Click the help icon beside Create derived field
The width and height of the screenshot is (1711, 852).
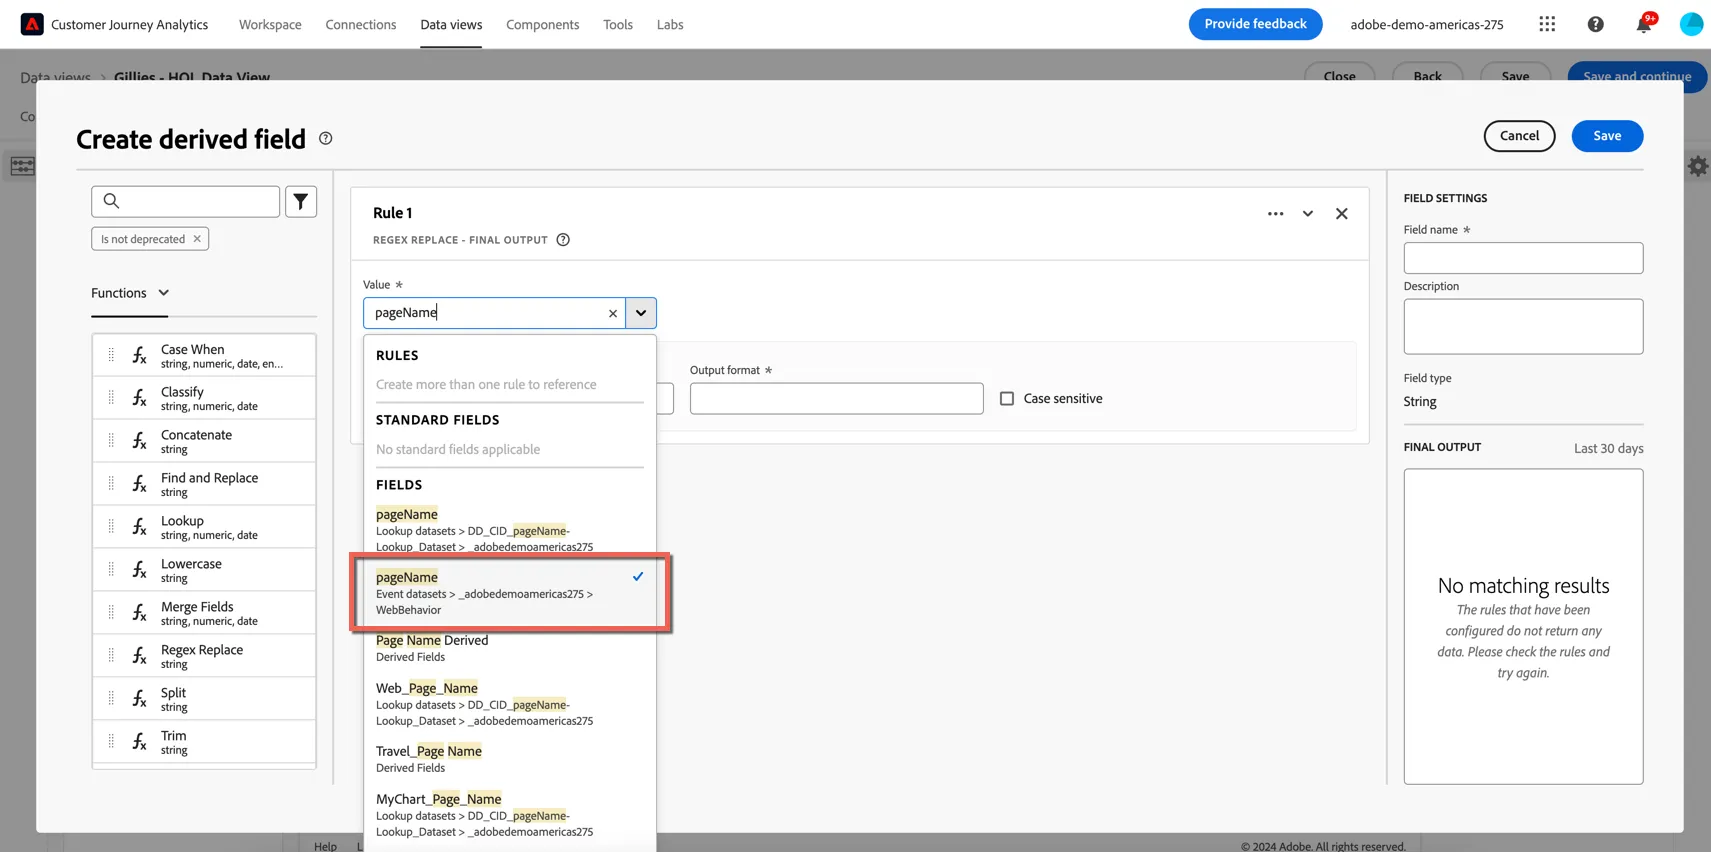click(x=325, y=138)
